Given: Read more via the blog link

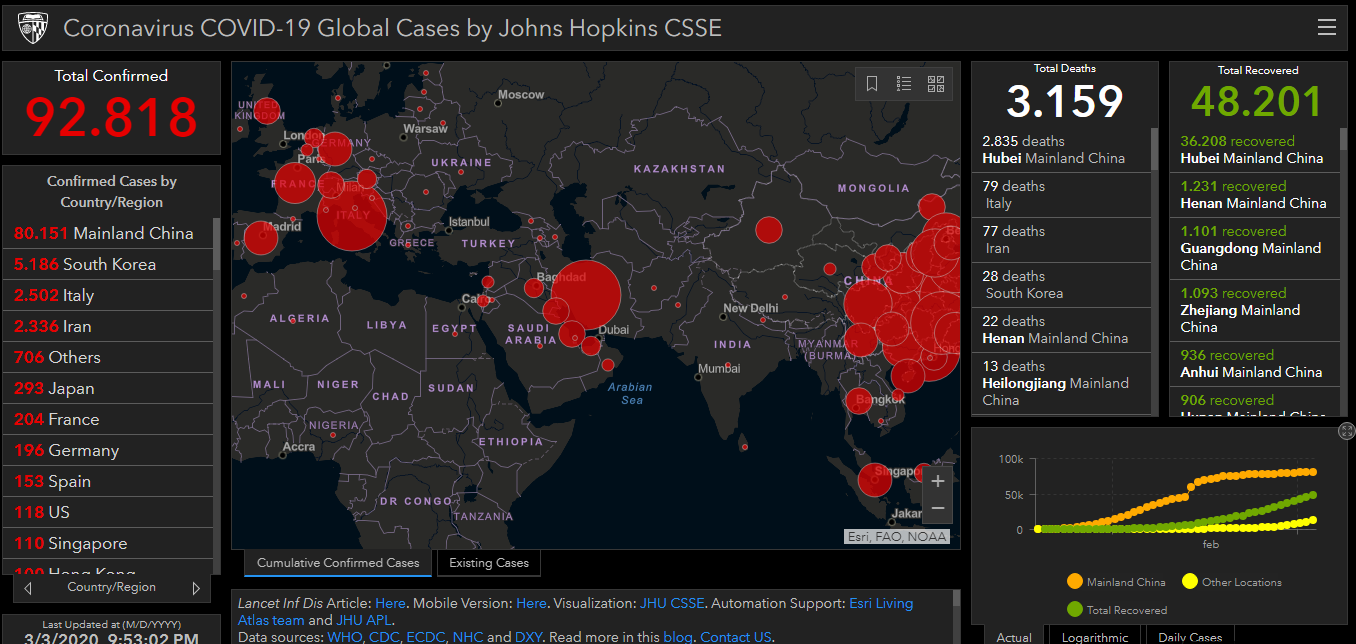Looking at the screenshot, I should coord(677,637).
